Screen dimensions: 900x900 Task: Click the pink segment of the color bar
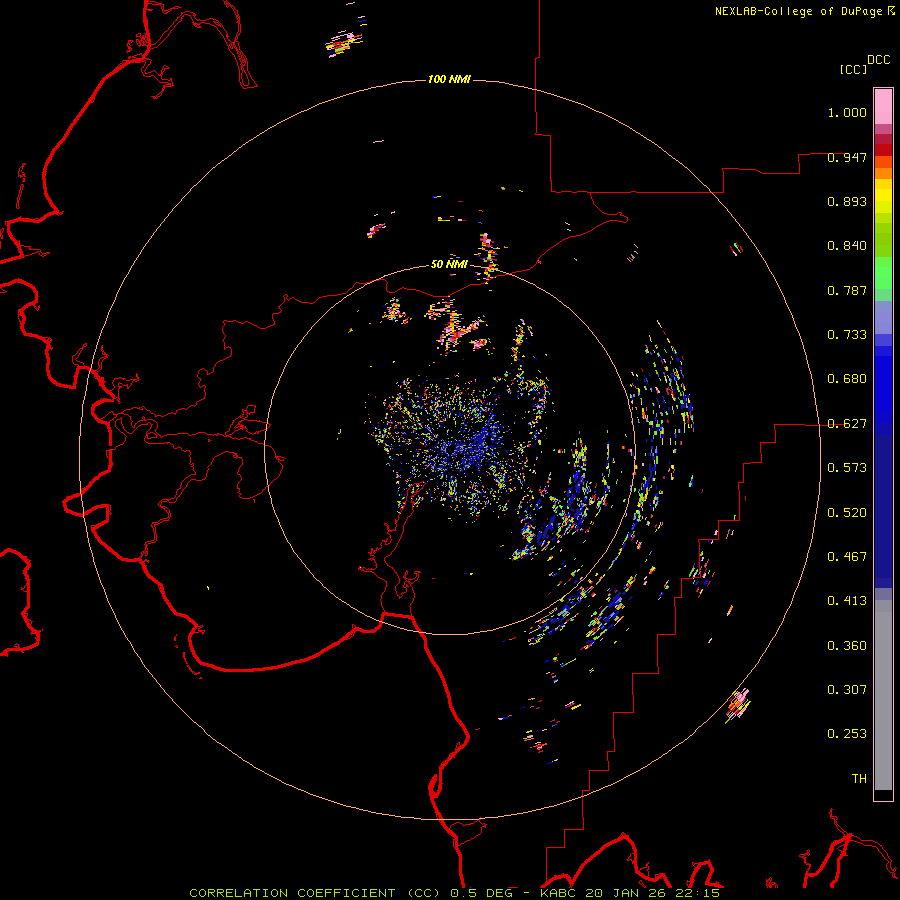tap(883, 107)
